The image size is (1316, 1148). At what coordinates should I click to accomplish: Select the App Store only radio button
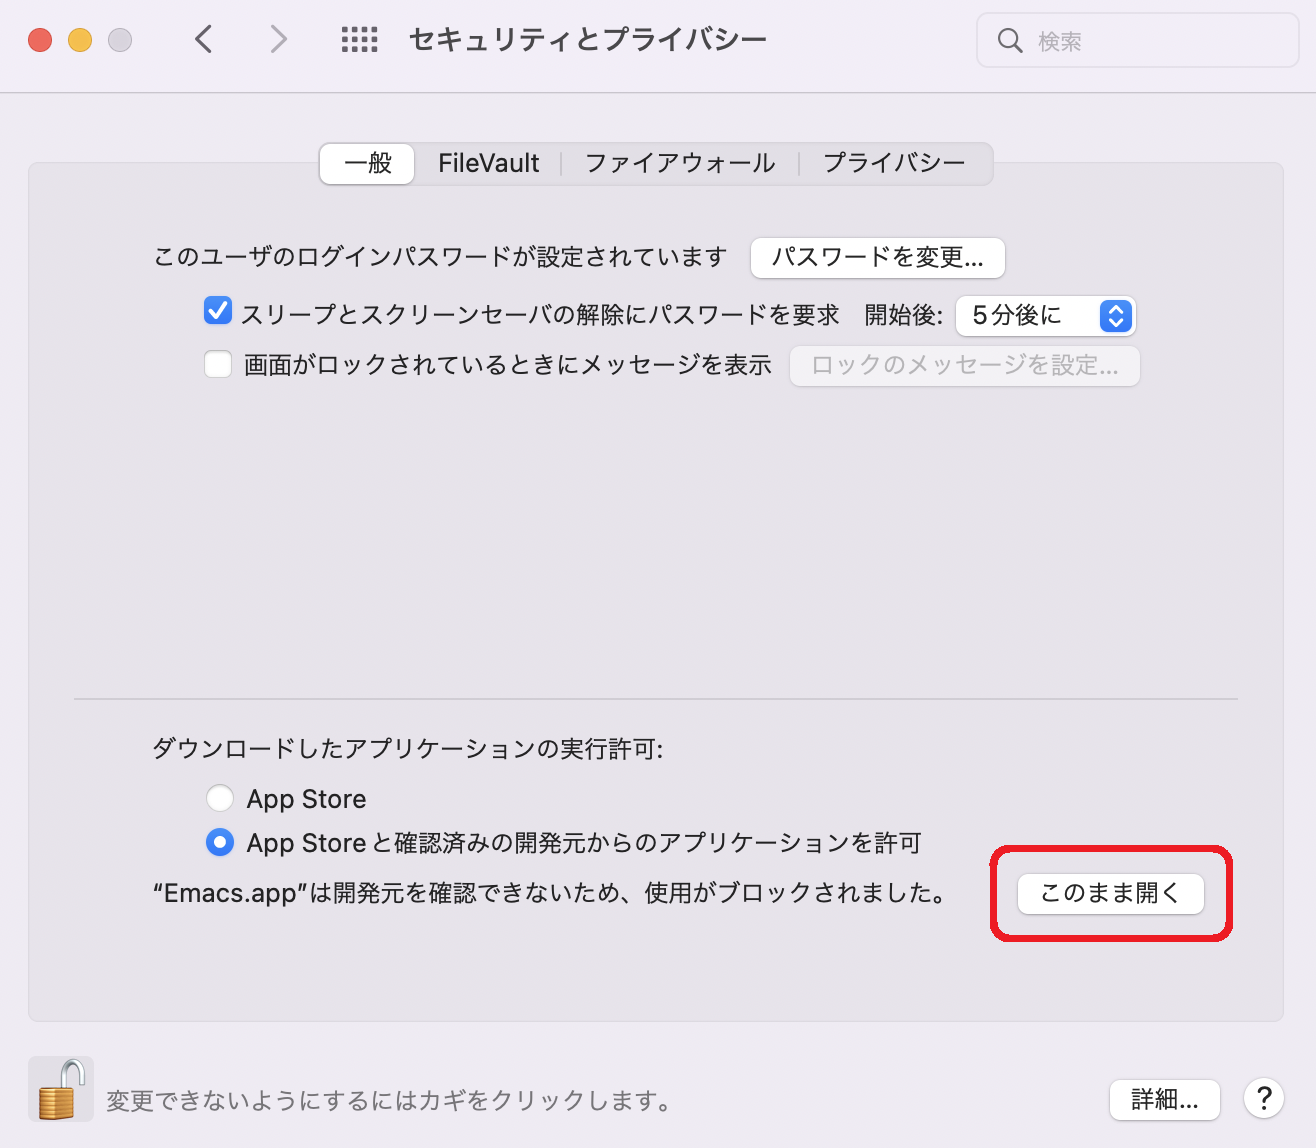pos(220,798)
